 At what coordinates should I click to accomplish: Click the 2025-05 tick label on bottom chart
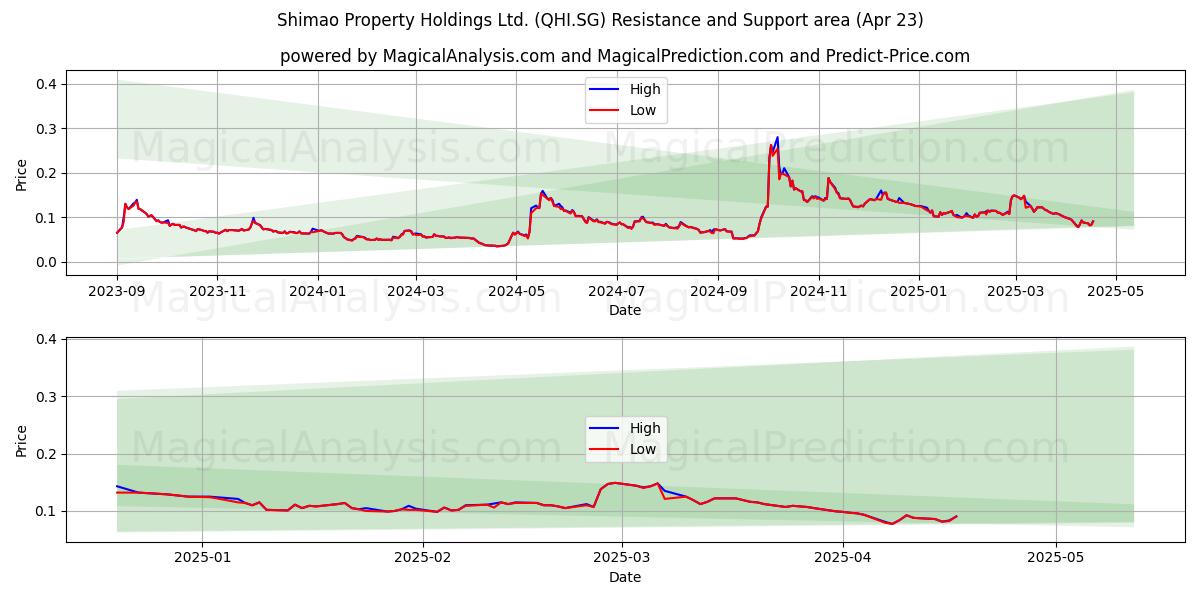click(x=1055, y=558)
